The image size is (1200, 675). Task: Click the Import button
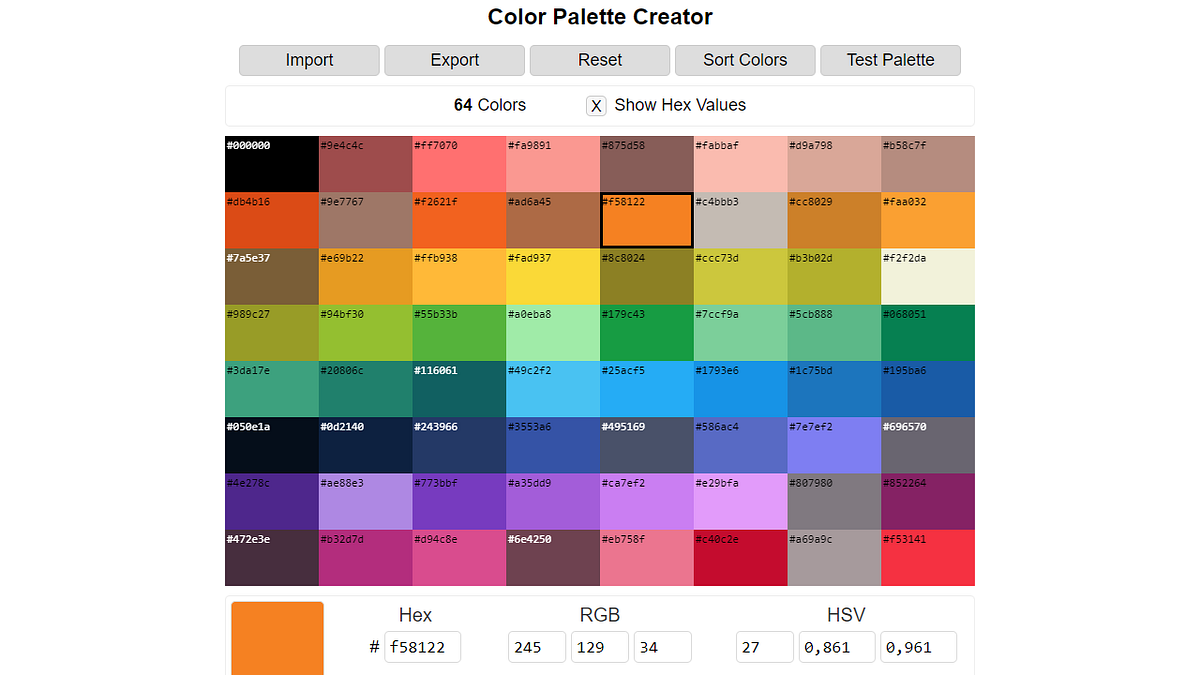[308, 60]
